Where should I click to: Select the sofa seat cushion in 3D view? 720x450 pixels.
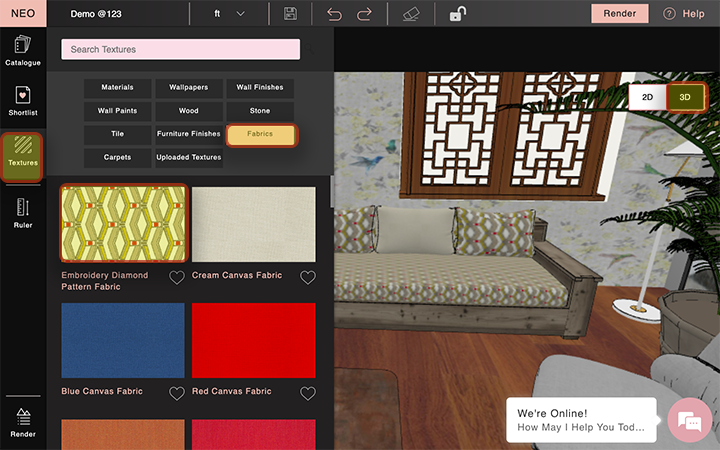click(x=450, y=280)
